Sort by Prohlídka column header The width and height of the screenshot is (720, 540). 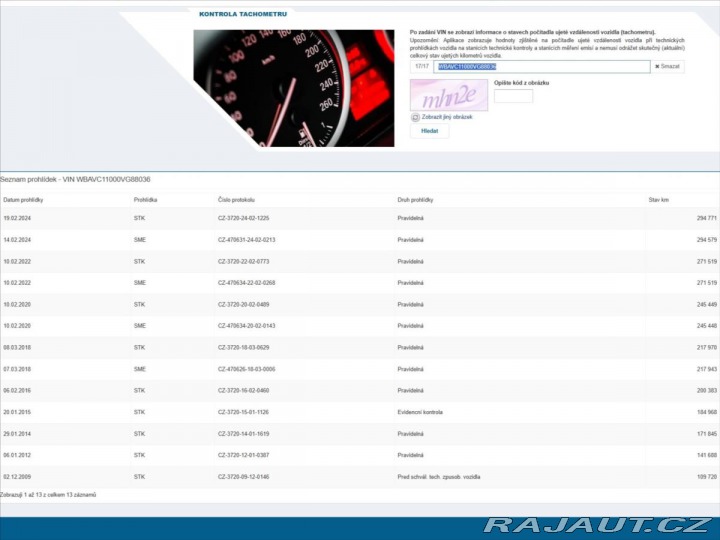click(145, 200)
